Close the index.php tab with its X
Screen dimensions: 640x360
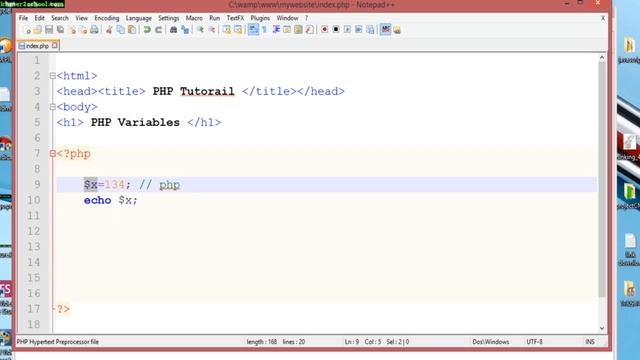(55, 45)
